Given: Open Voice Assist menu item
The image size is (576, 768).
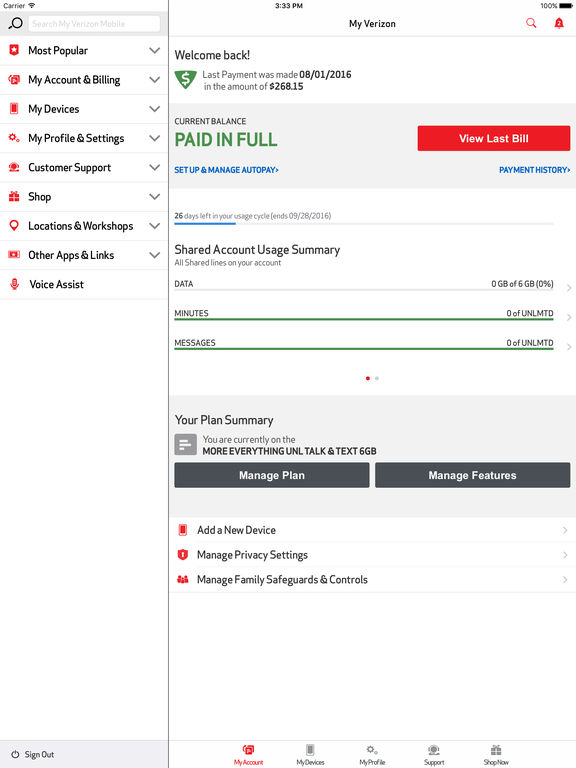Looking at the screenshot, I should coord(84,284).
